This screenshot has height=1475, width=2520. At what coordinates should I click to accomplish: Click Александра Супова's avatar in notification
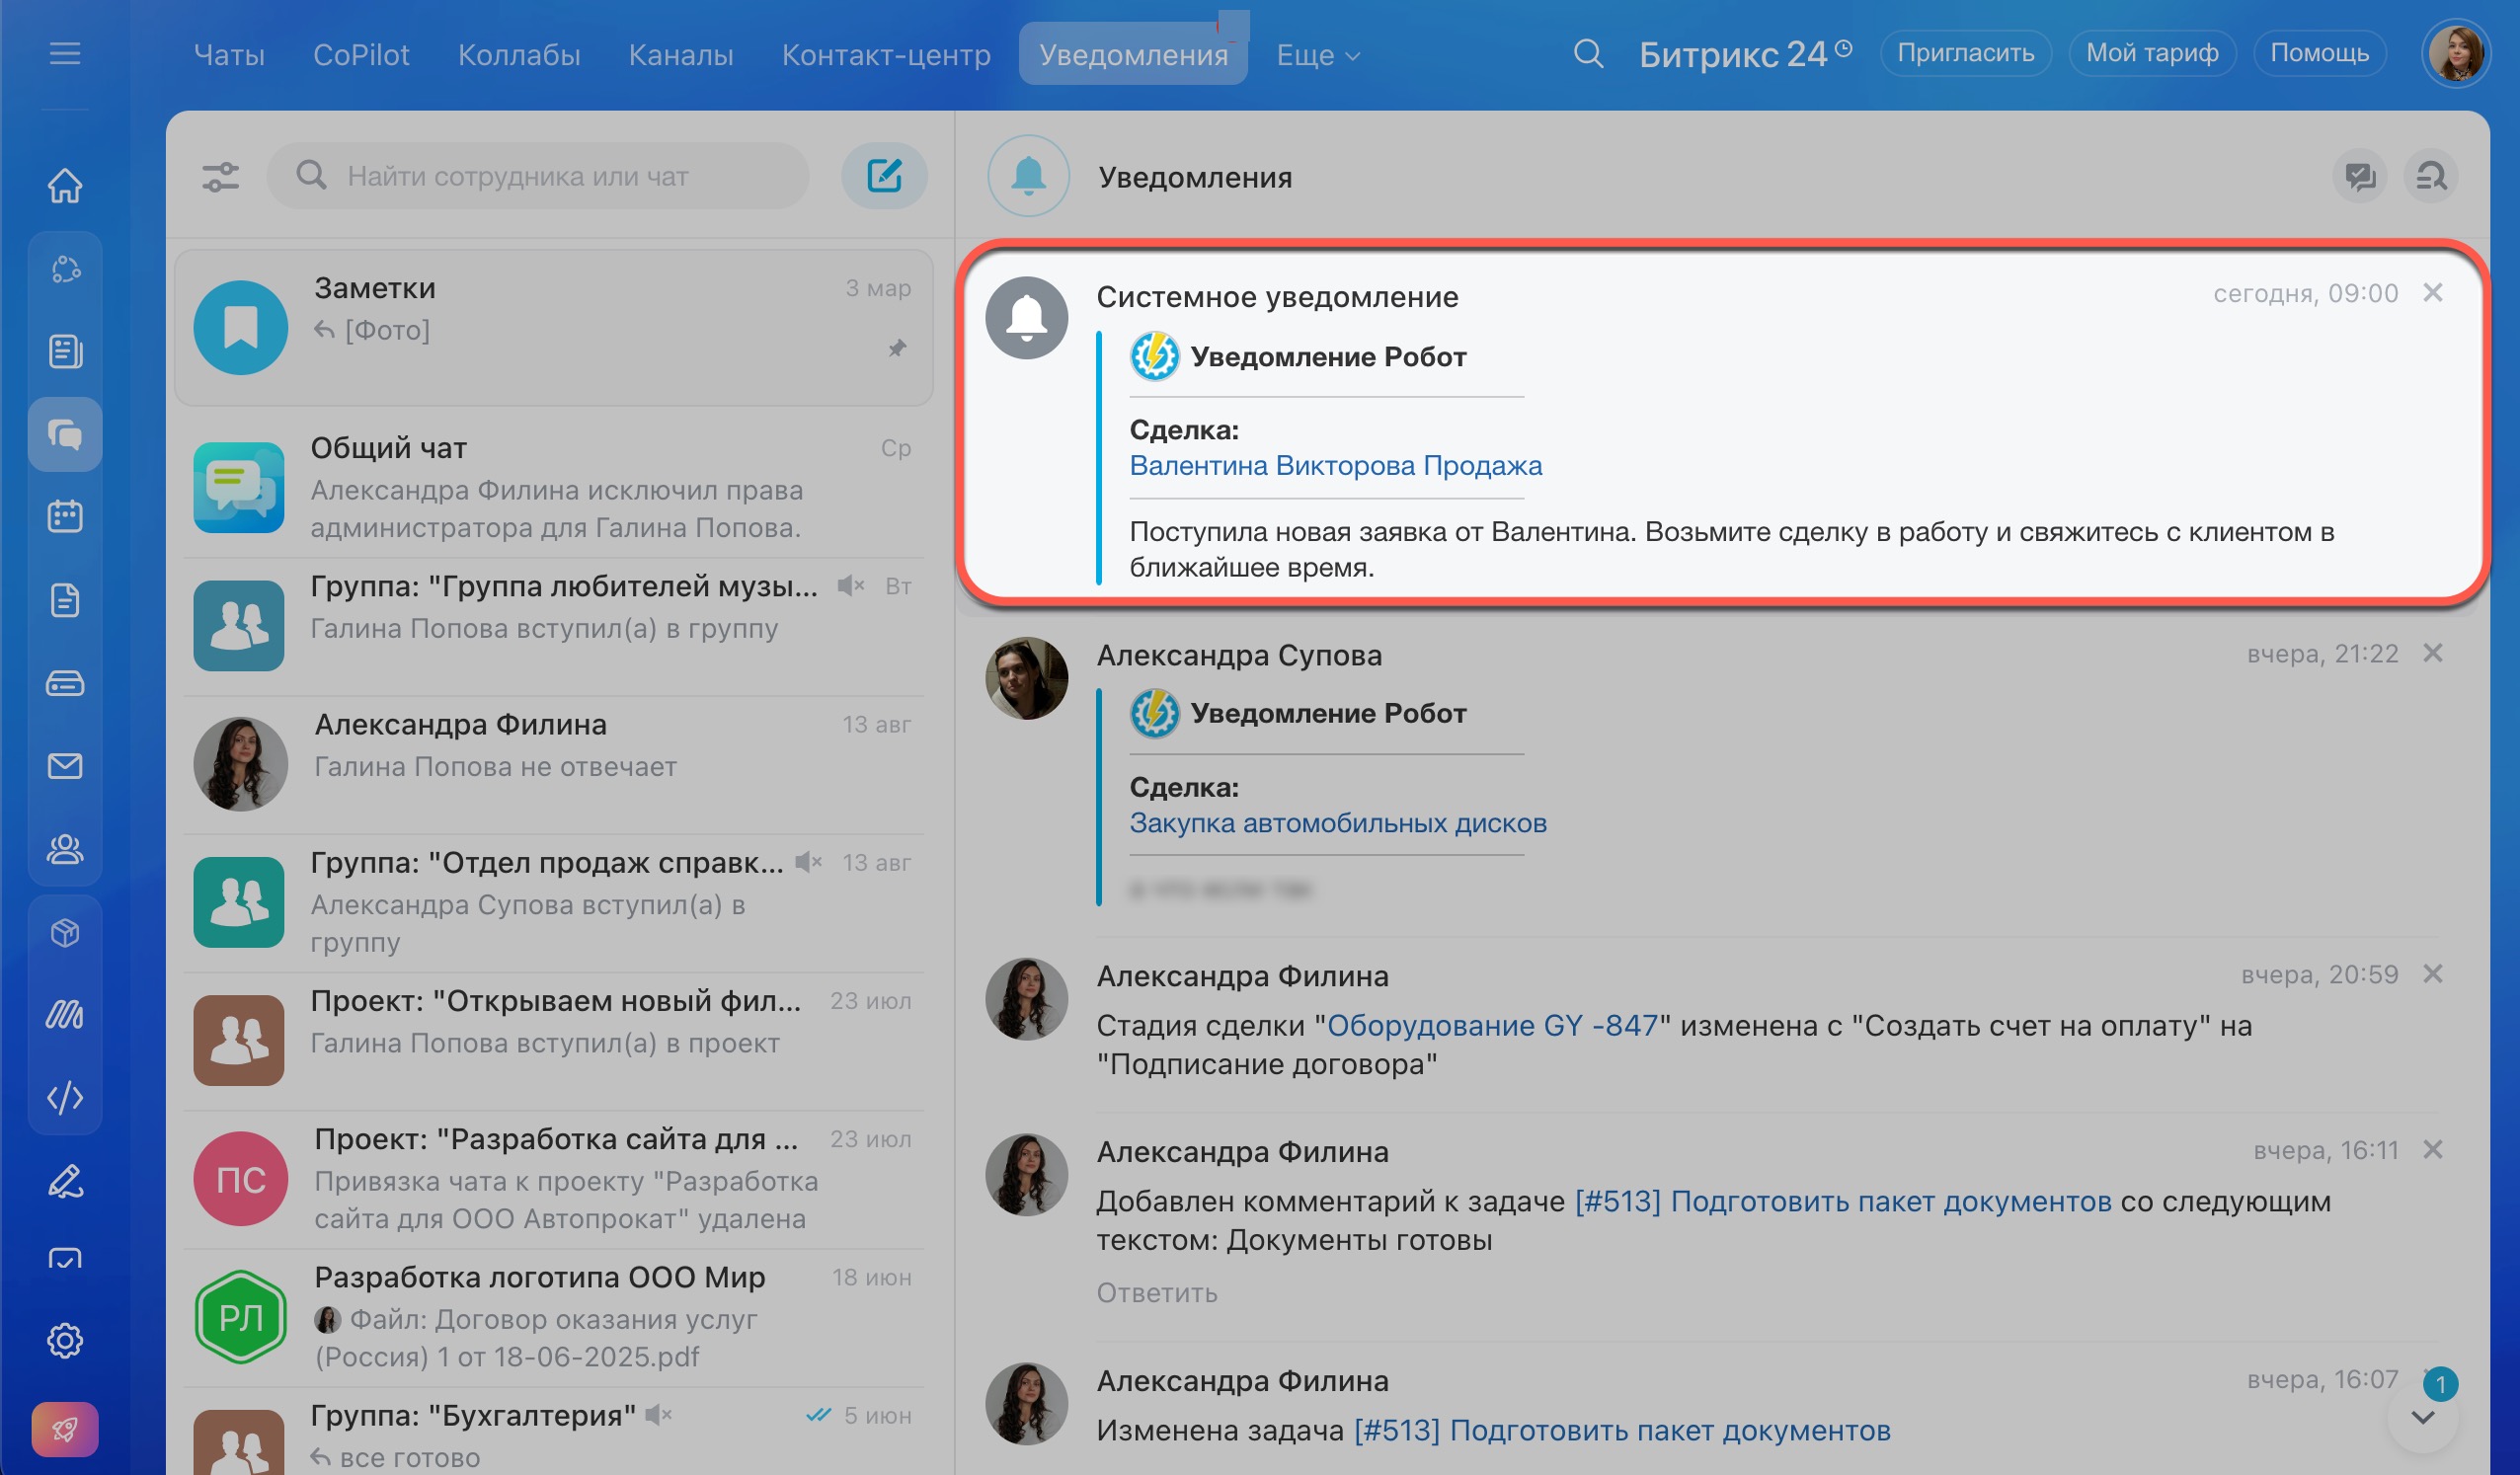1027,678
